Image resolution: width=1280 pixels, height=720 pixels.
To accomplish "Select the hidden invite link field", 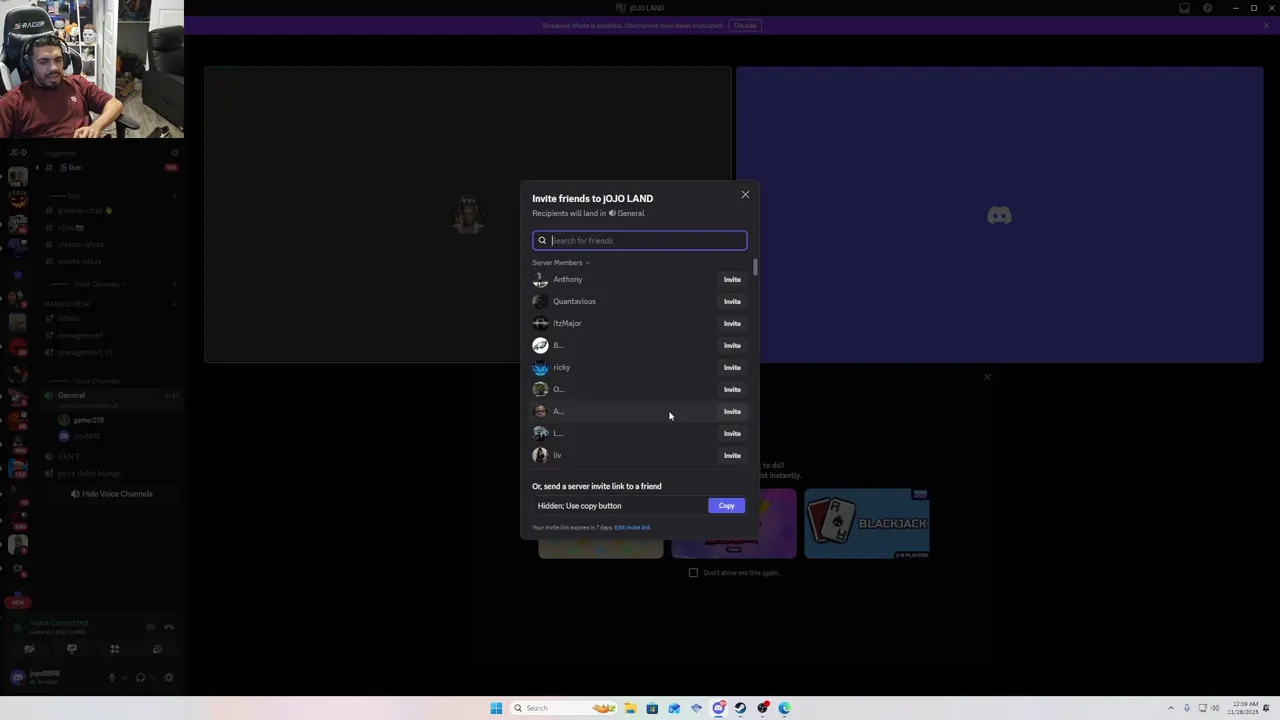I will coord(620,506).
